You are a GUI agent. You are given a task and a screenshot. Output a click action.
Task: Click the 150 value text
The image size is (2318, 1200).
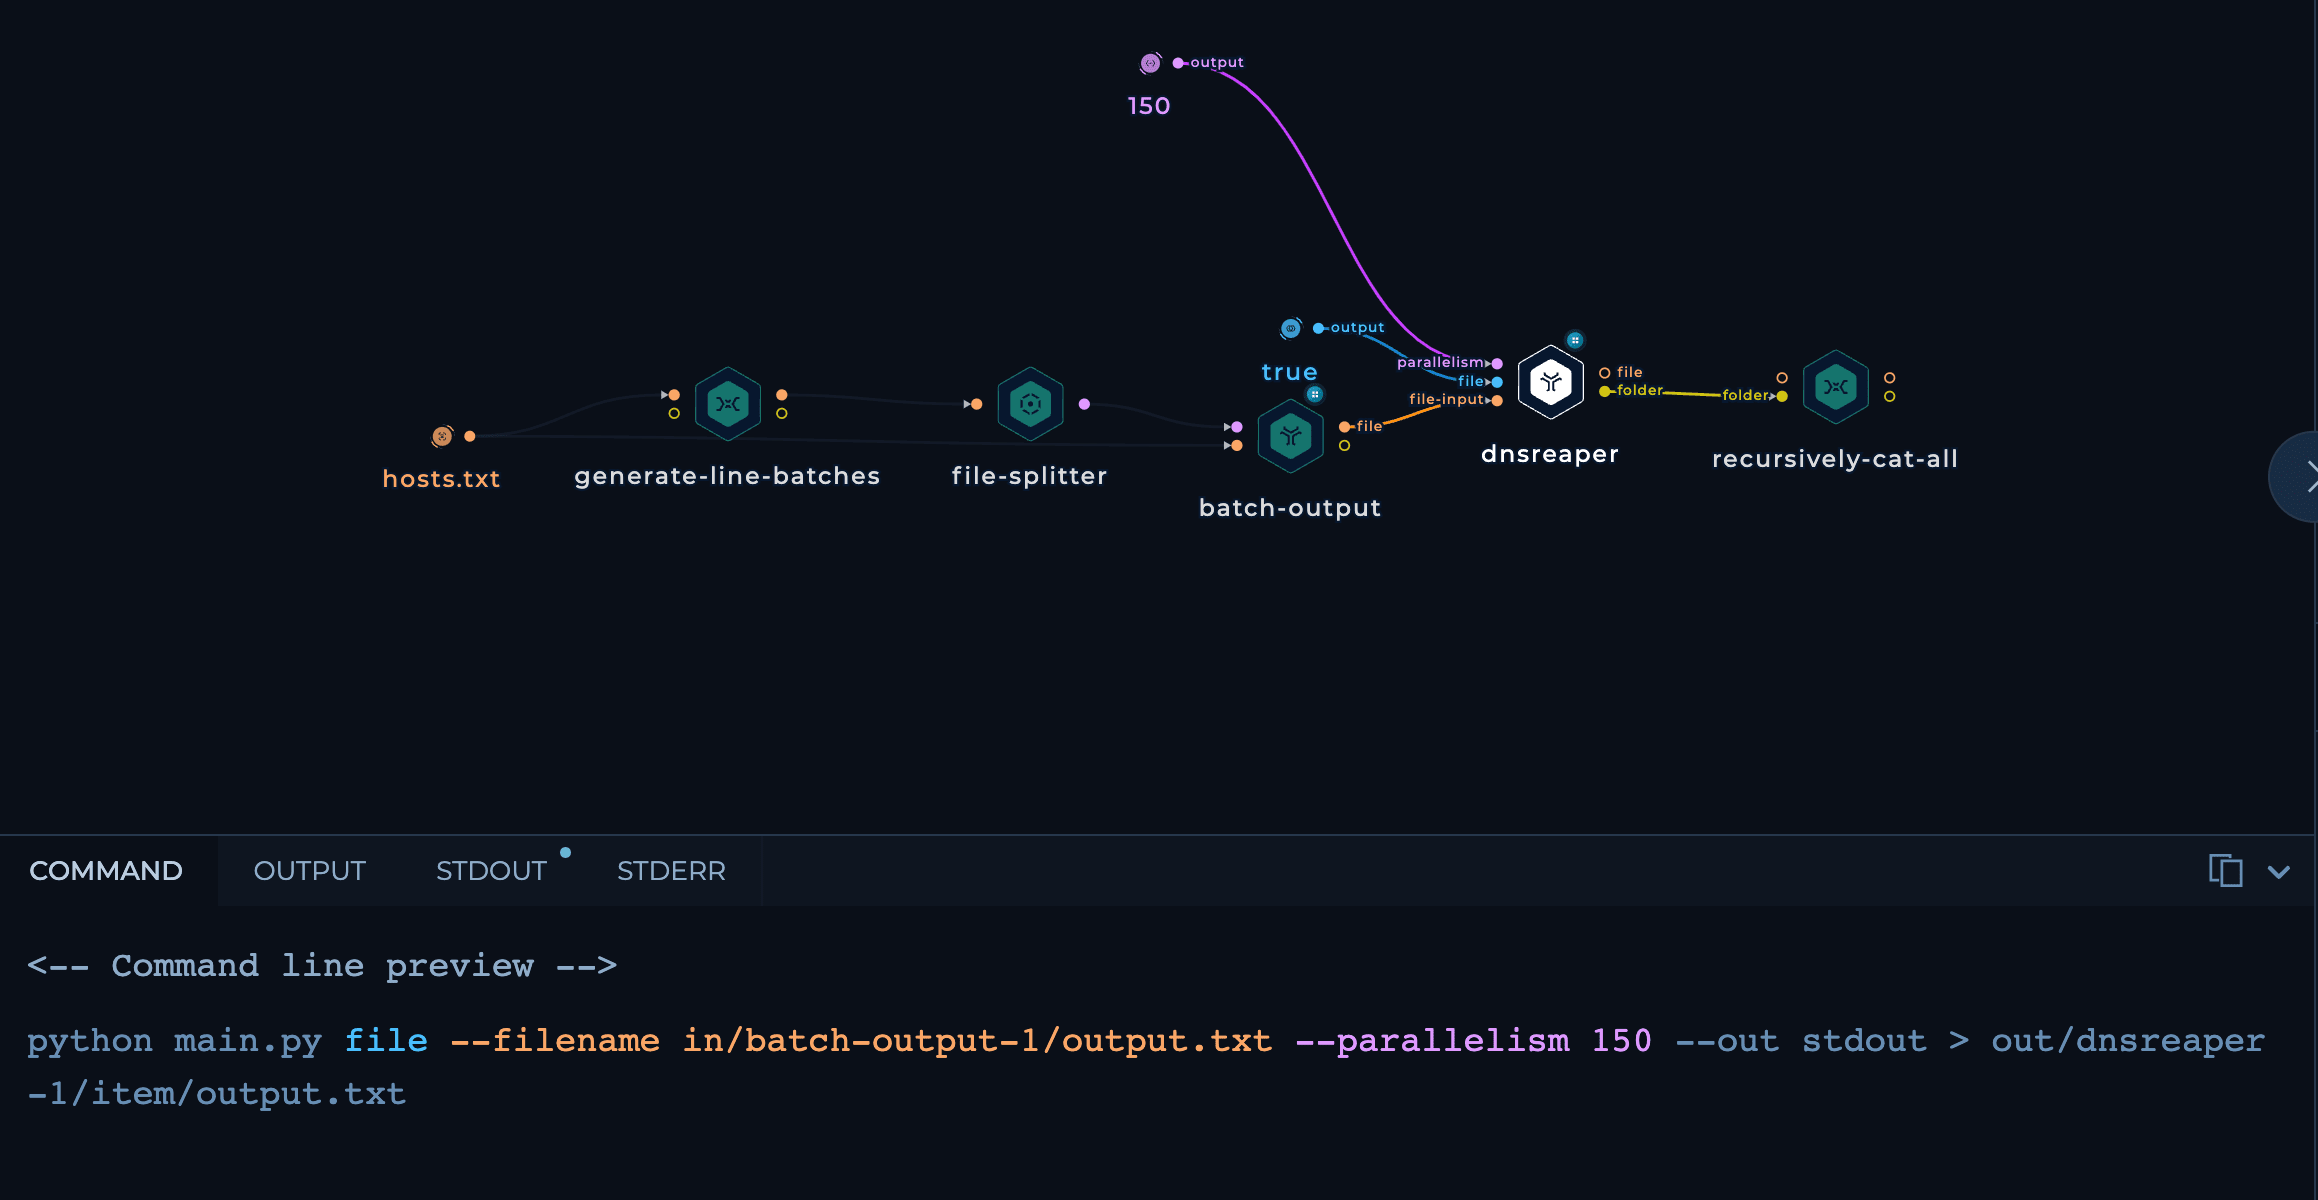(1149, 106)
